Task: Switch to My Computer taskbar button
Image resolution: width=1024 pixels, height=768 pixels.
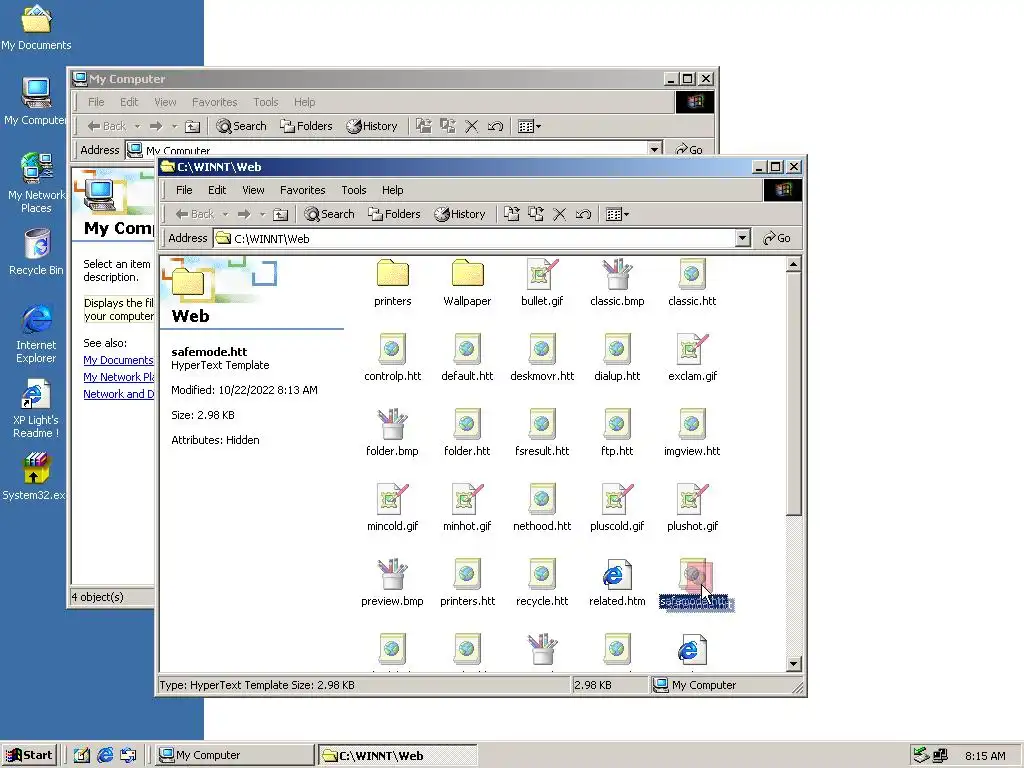Action: [x=236, y=755]
